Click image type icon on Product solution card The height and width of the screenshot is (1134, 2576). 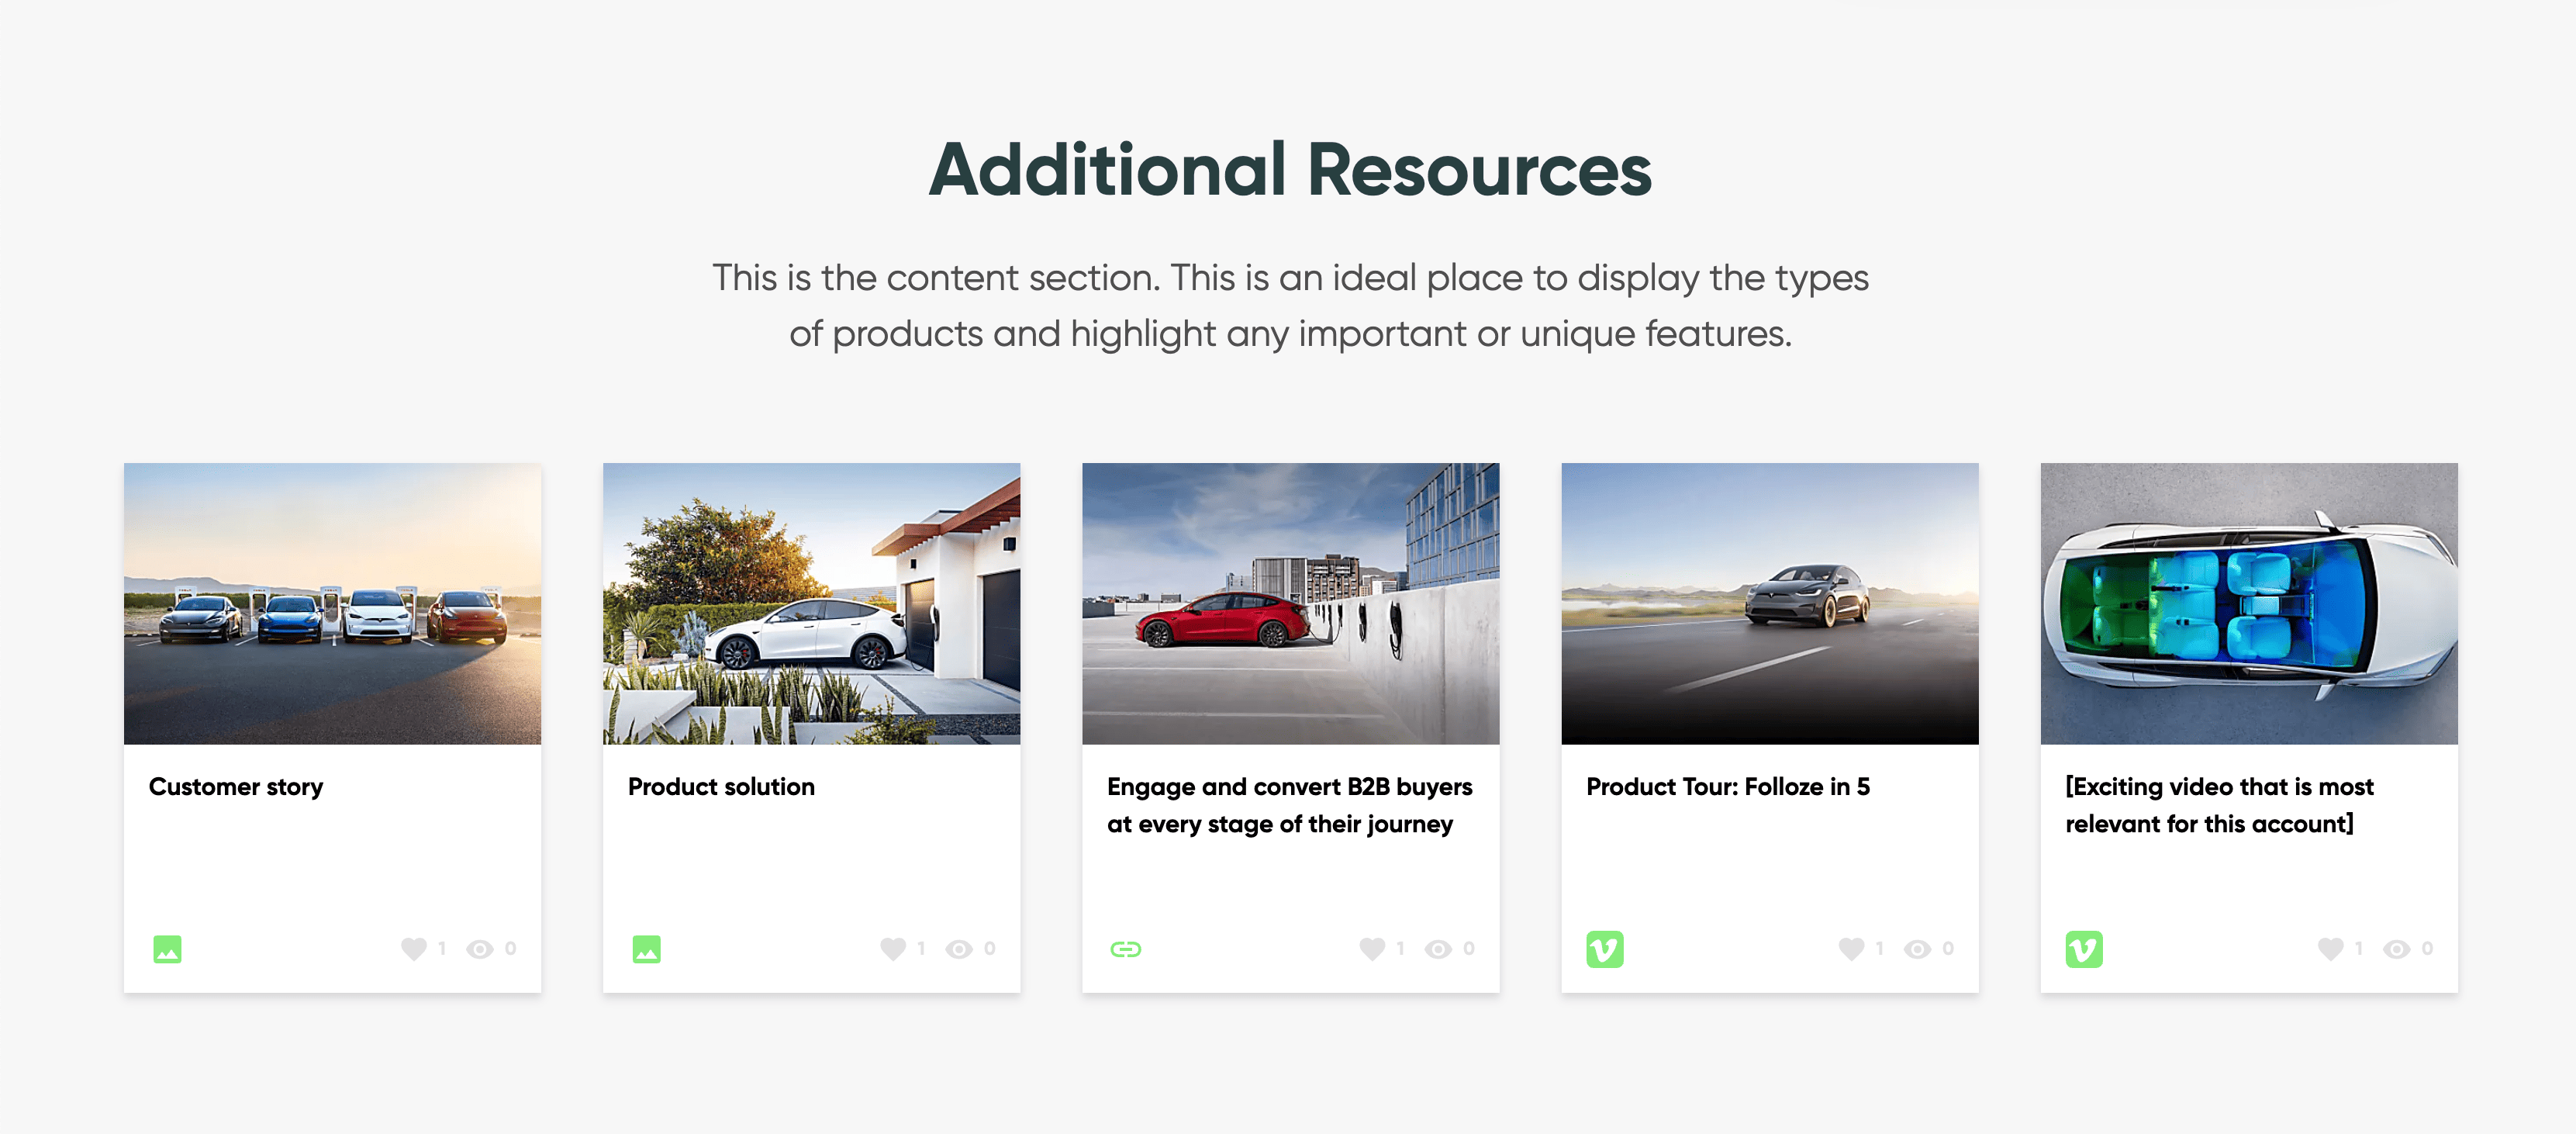tap(646, 948)
